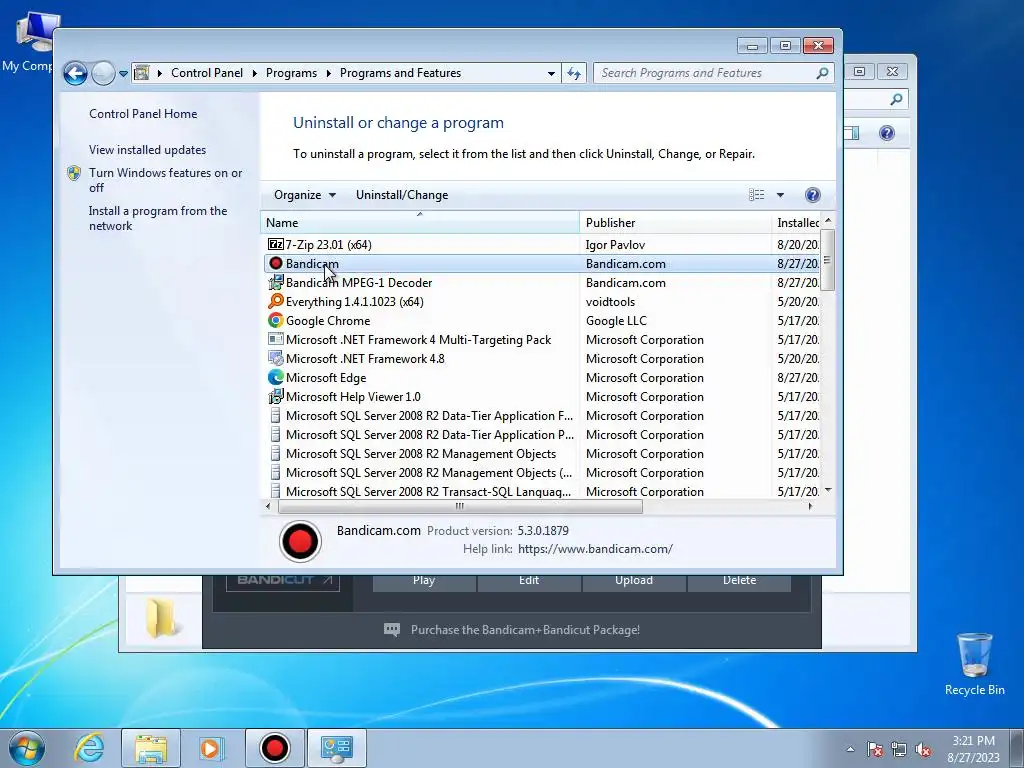This screenshot has width=1024, height=768.
Task: Click Uninstall/Change toolbar button
Action: [402, 195]
